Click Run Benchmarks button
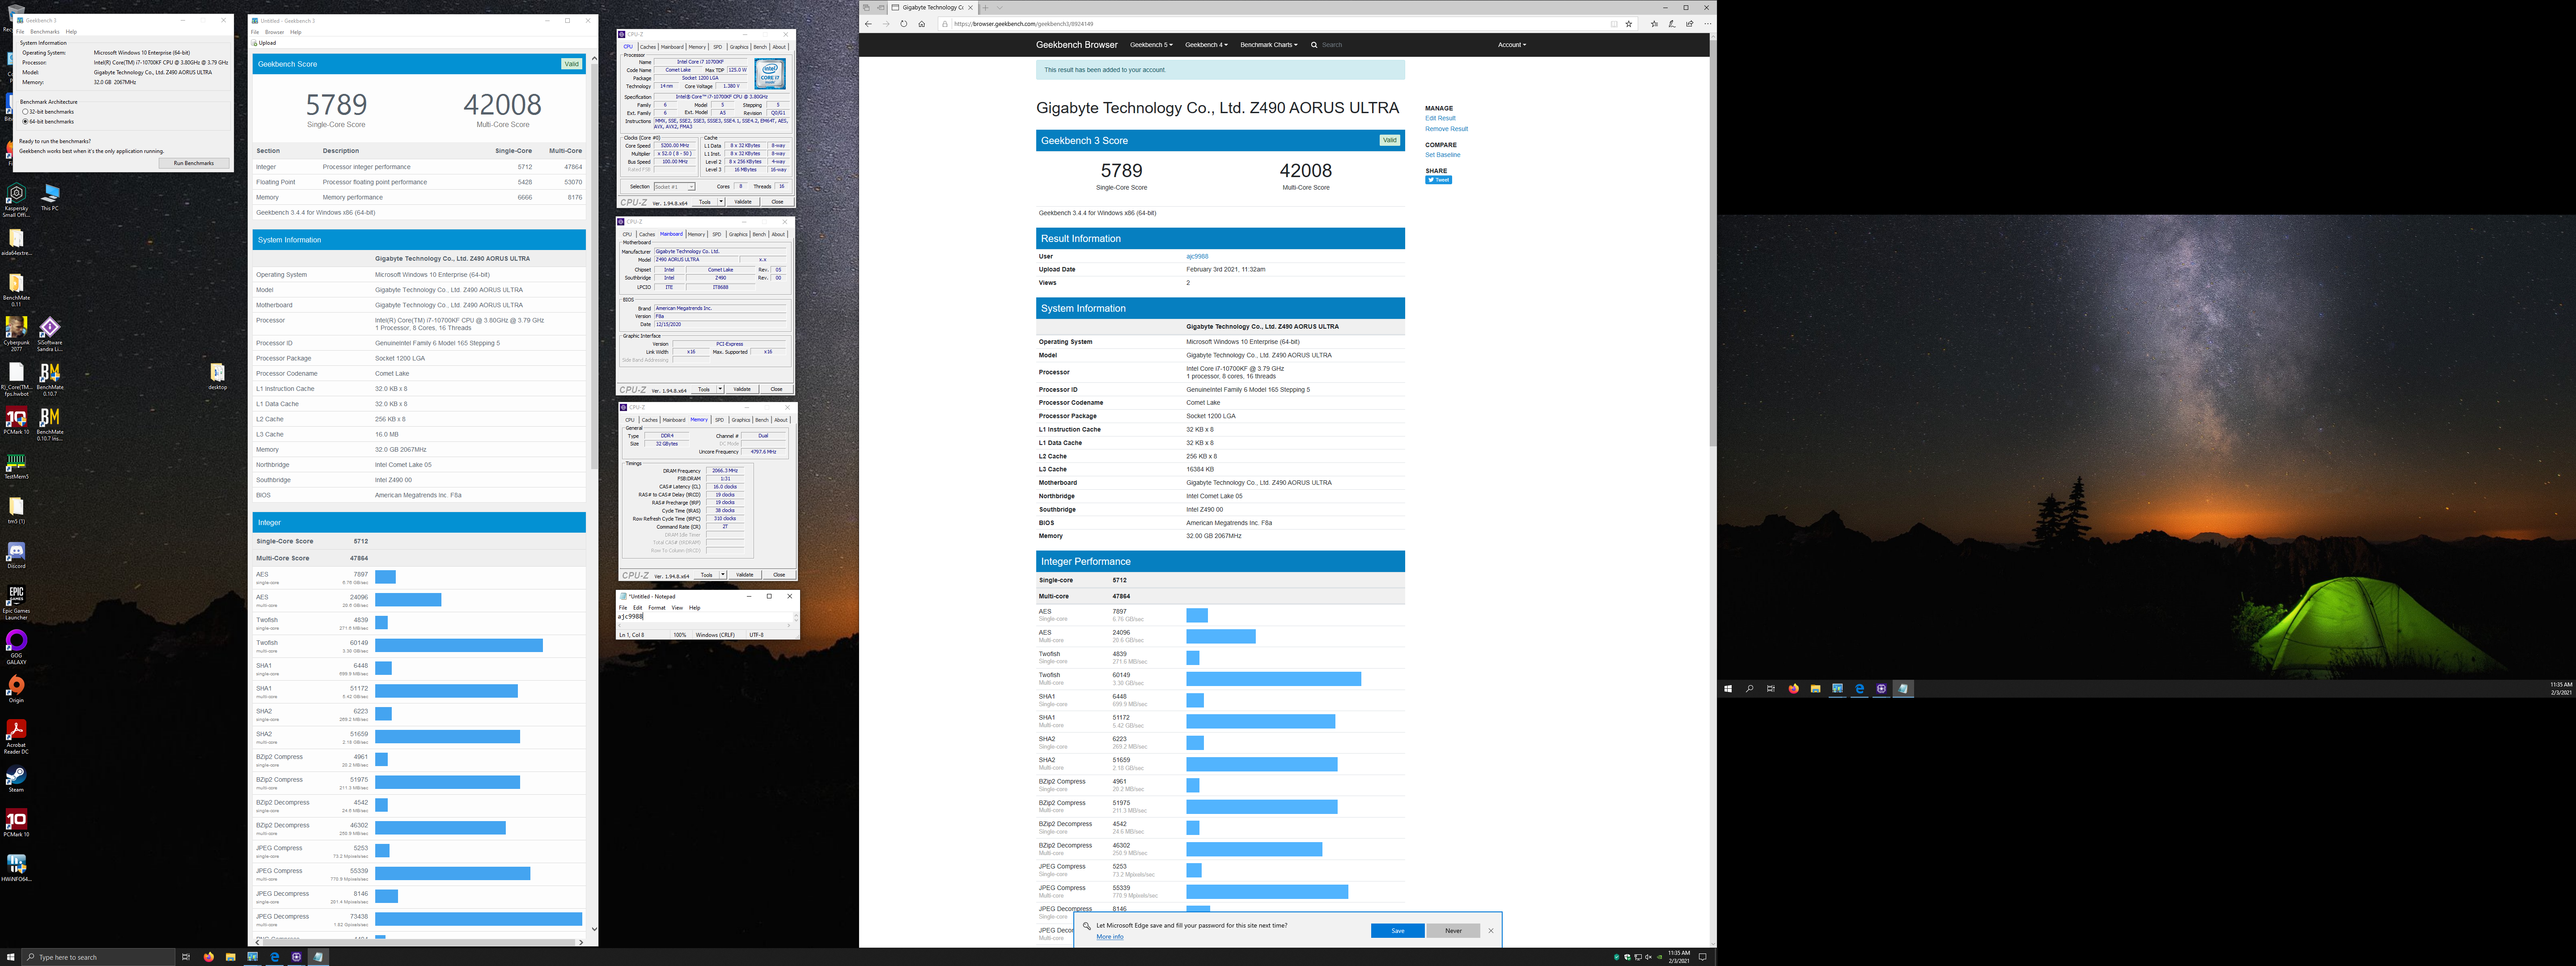Image resolution: width=2576 pixels, height=966 pixels. [194, 163]
